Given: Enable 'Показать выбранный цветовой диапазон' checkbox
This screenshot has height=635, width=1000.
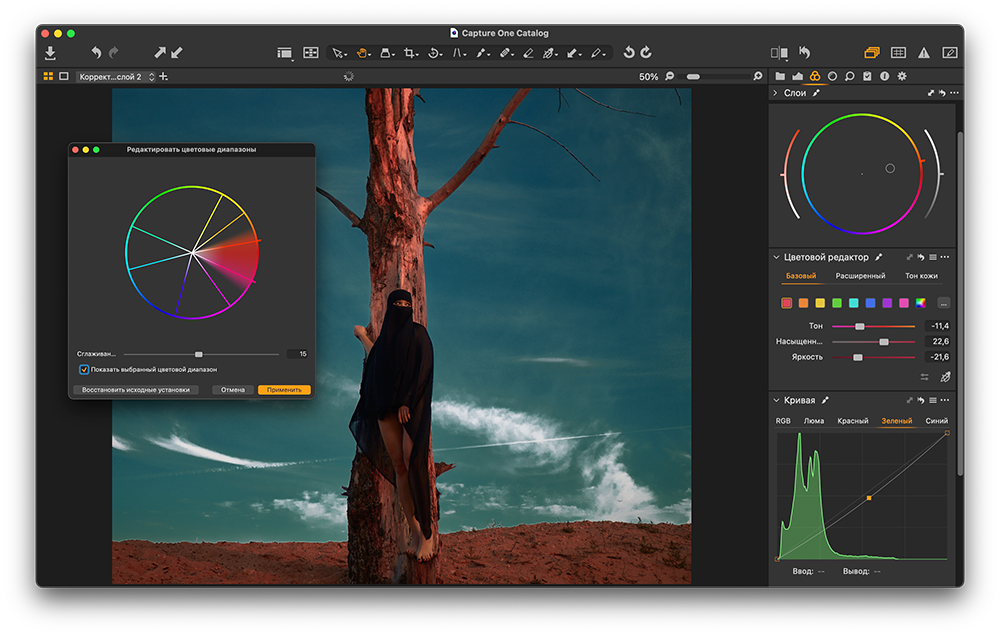Looking at the screenshot, I should 84,370.
